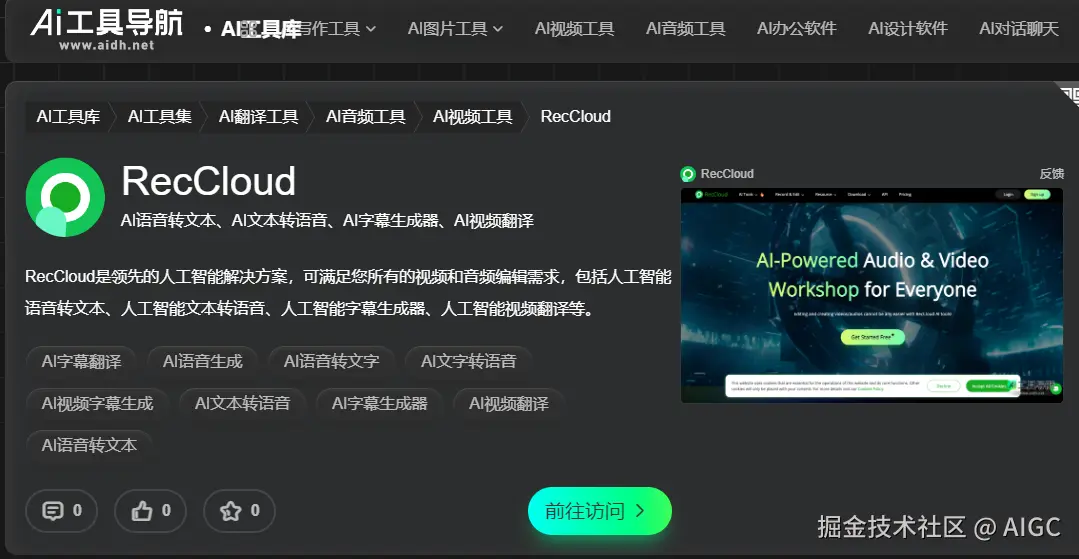This screenshot has height=559, width=1079.
Task: Click small RecCloud icon above preview
Action: (x=687, y=174)
